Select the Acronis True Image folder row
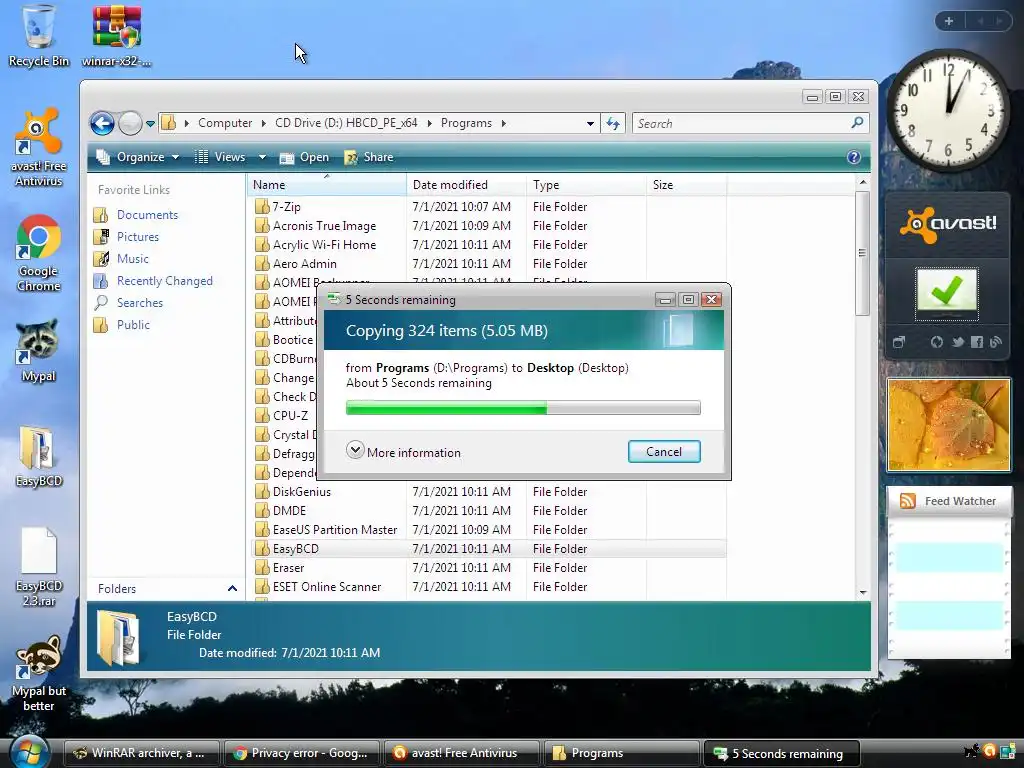 click(488, 225)
